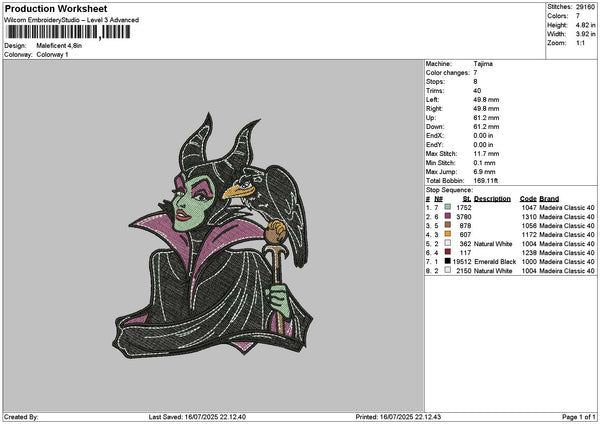
Task: Click the 'Created By:' footer label
Action: pyautogui.click(x=21, y=417)
